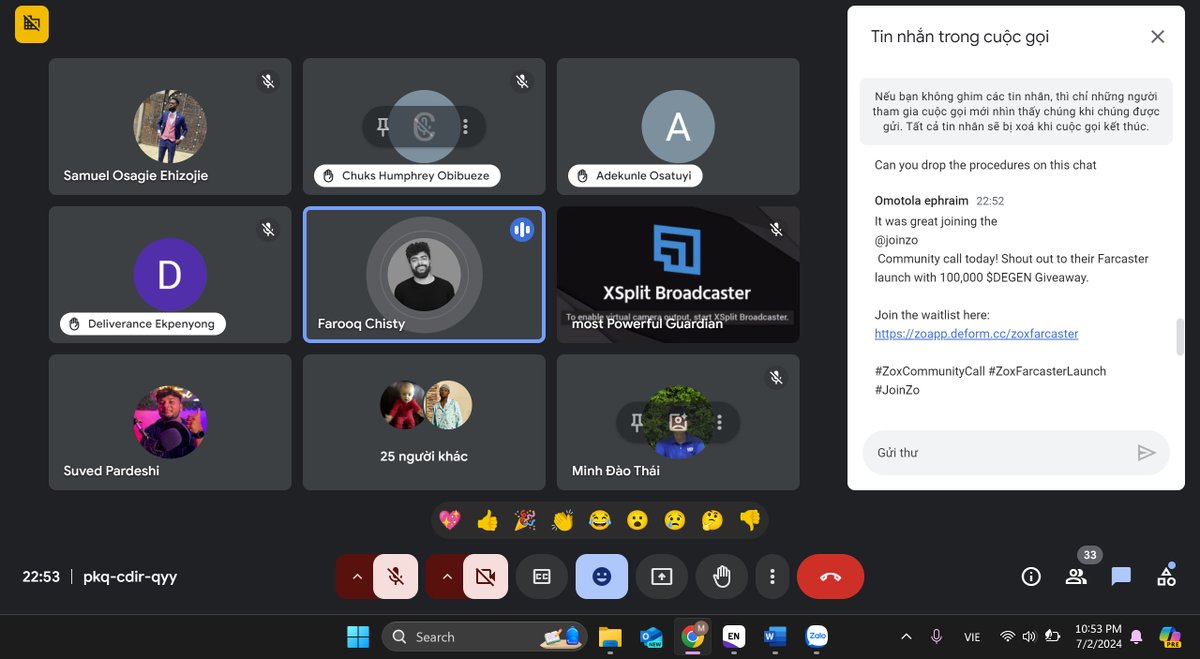Send the sad face reaction
Image resolution: width=1200 pixels, height=659 pixels.
pos(675,520)
